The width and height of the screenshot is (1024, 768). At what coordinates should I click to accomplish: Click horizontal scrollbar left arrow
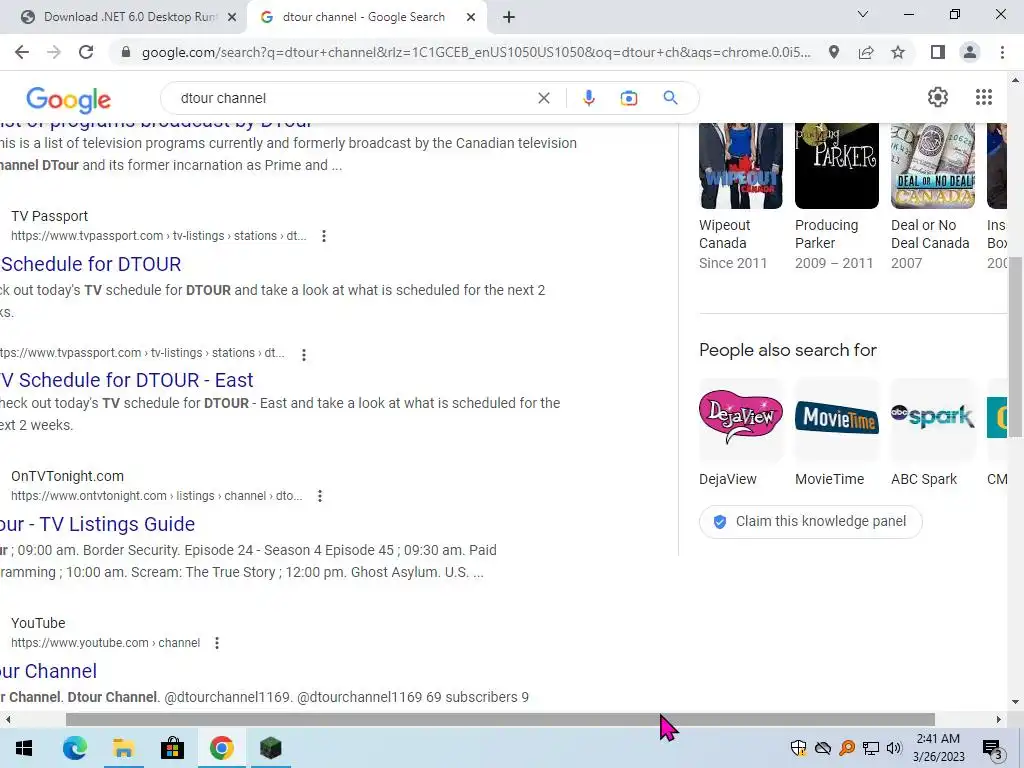[x=7, y=719]
